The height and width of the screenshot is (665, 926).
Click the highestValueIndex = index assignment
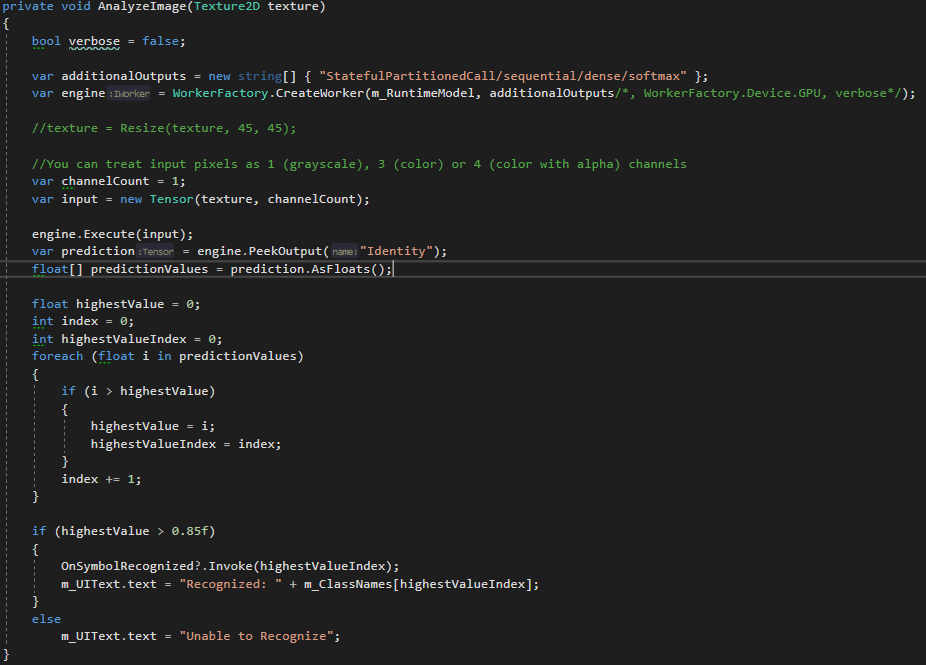[x=186, y=444]
